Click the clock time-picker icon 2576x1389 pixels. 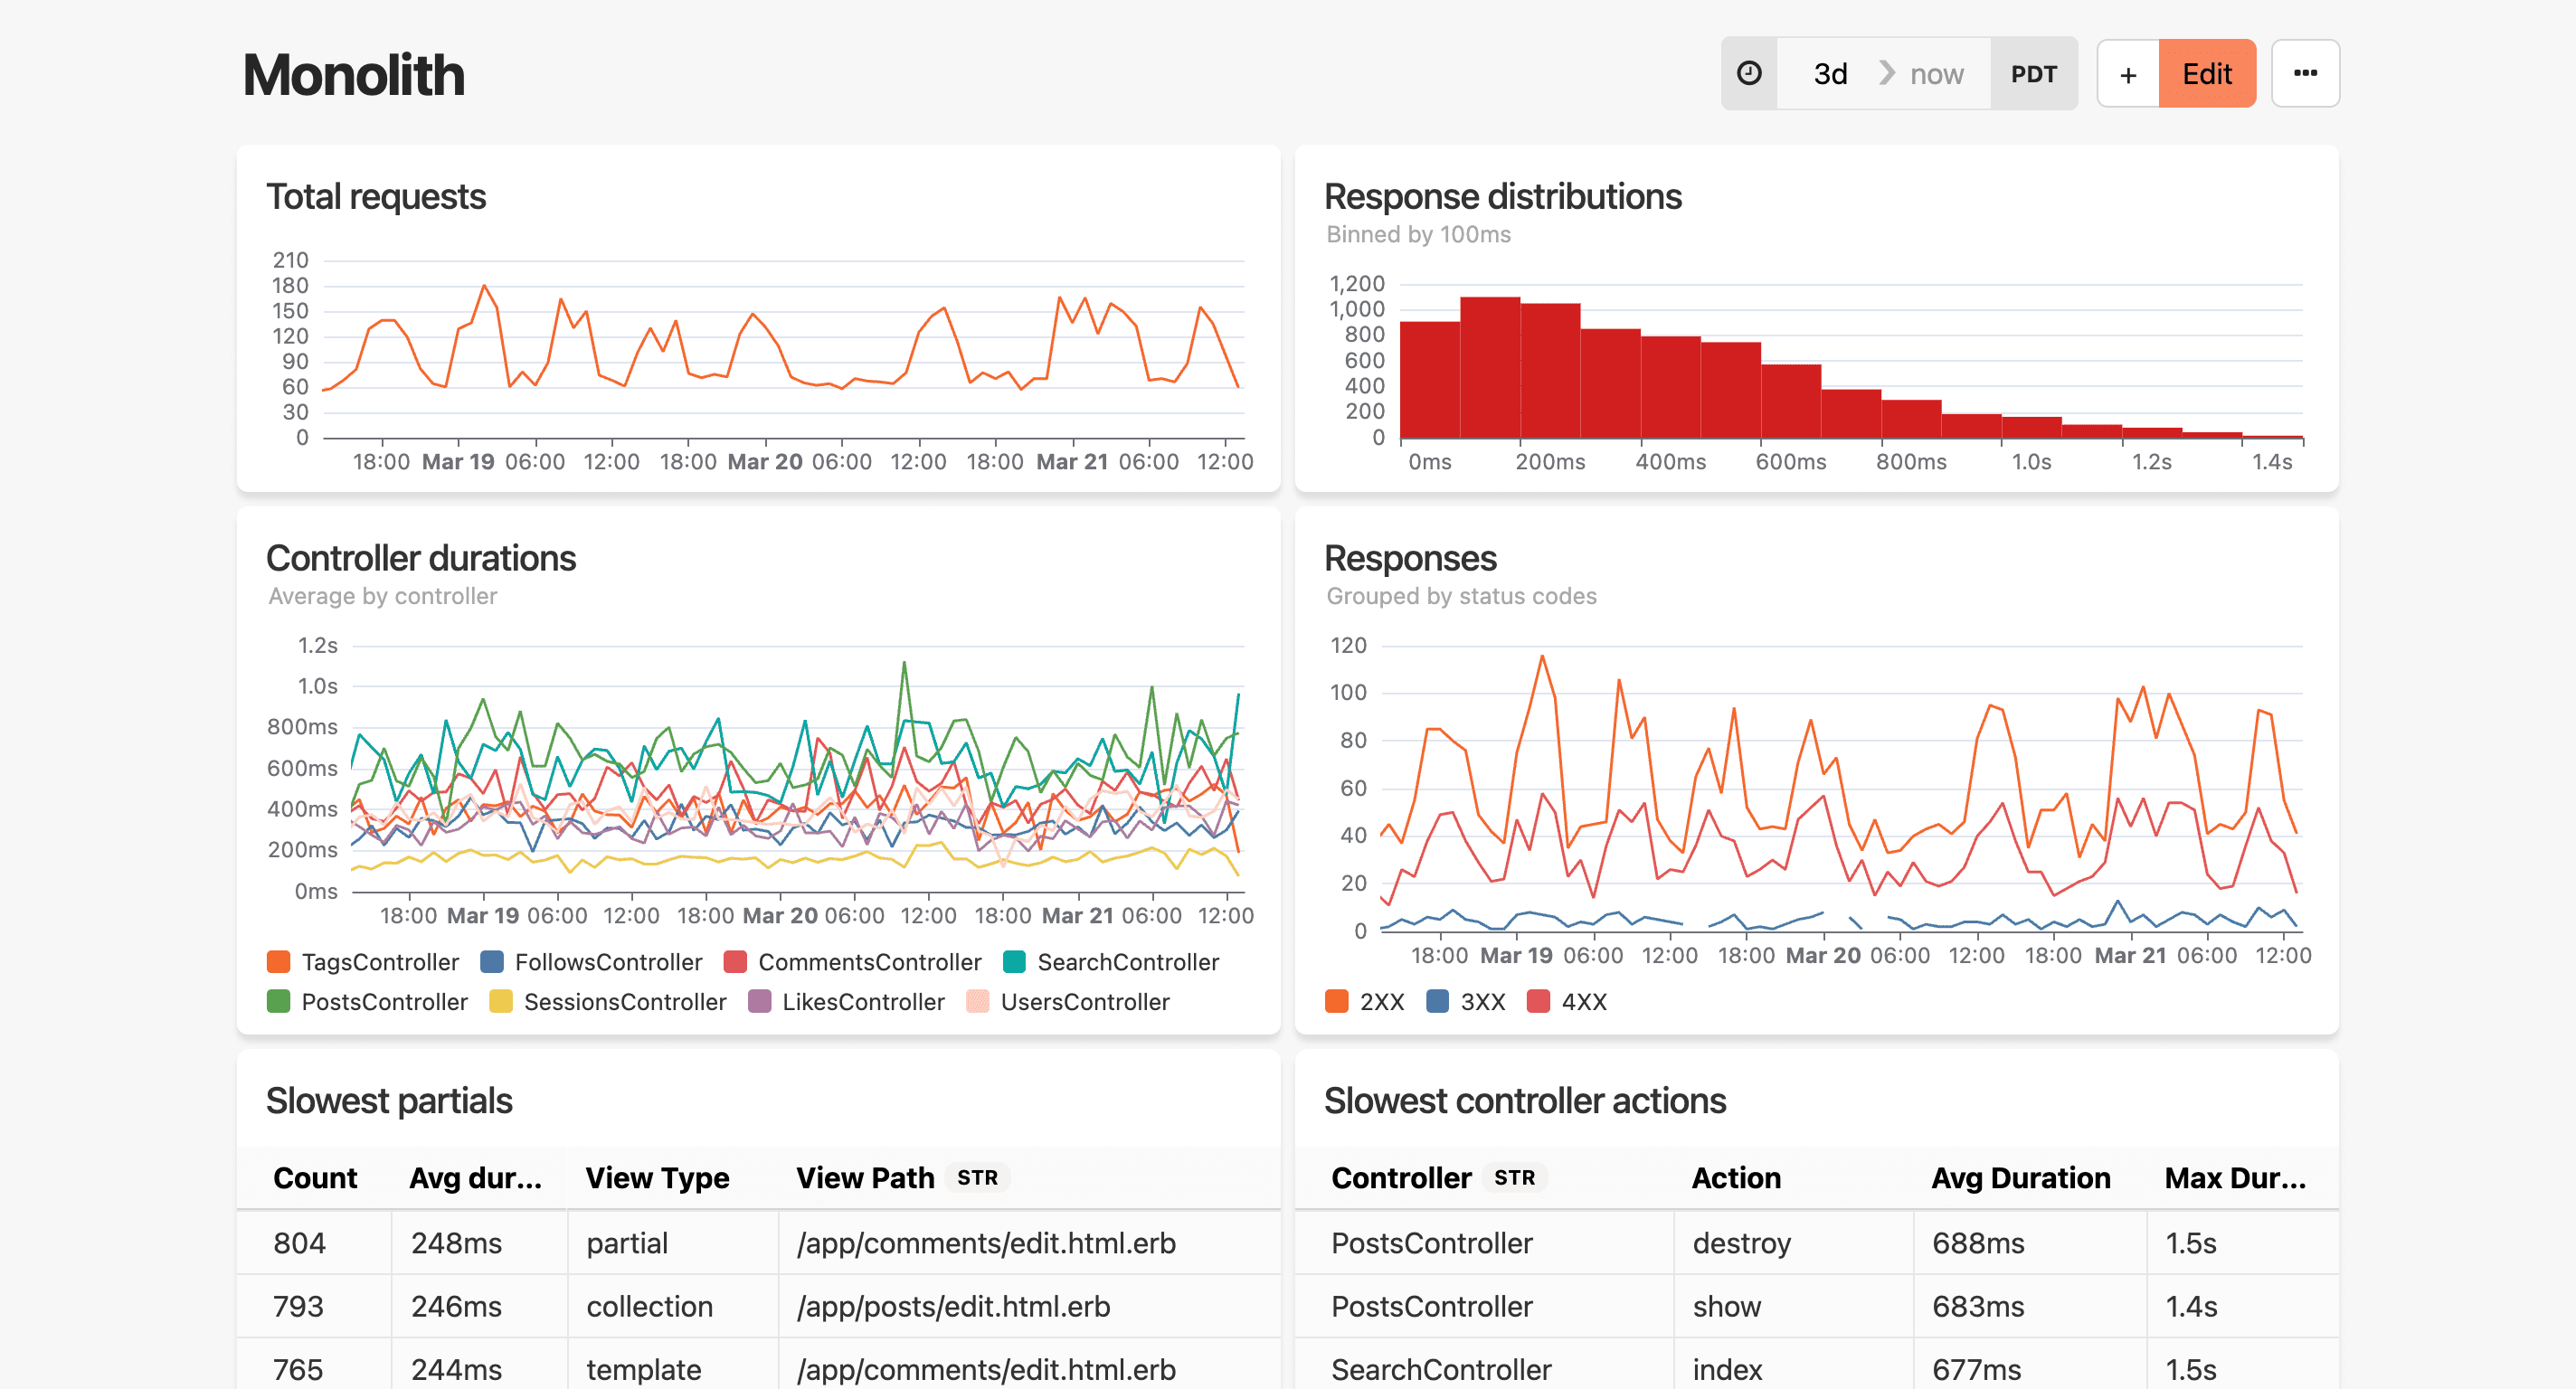point(1749,74)
